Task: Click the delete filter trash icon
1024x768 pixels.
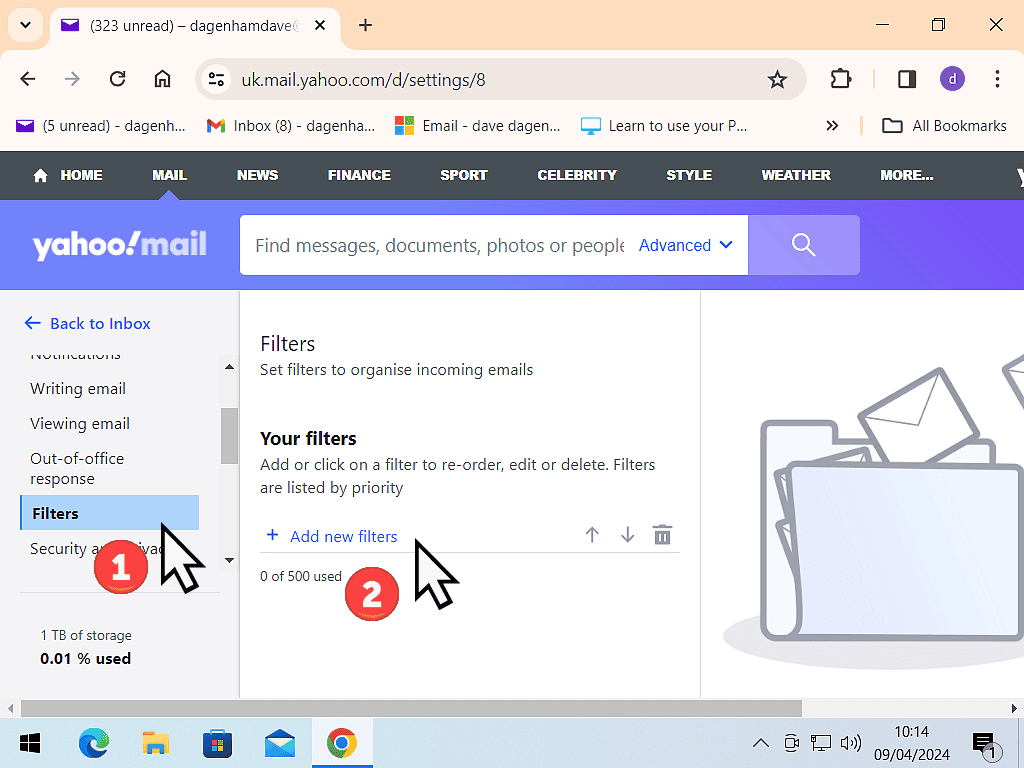Action: coord(662,535)
